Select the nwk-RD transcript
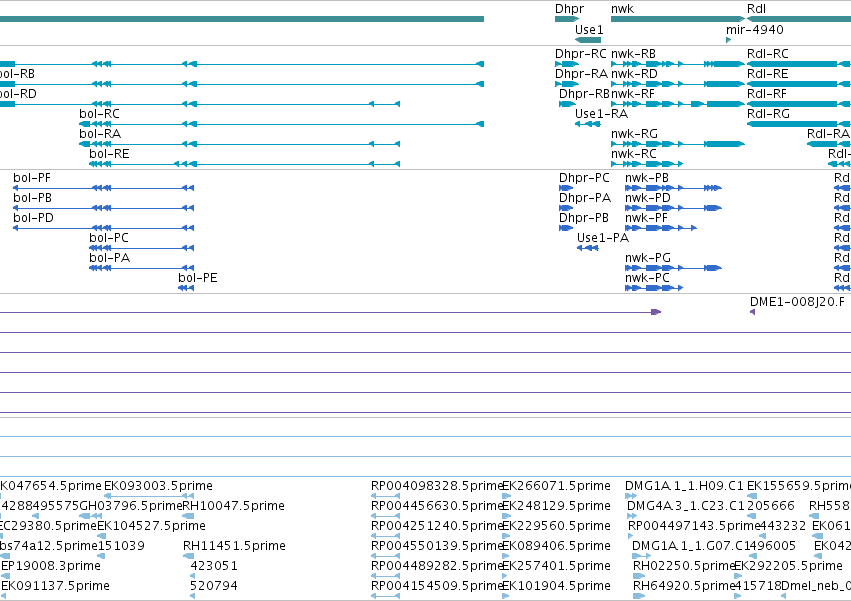Viewport: 851px width, 601px height. point(678,84)
